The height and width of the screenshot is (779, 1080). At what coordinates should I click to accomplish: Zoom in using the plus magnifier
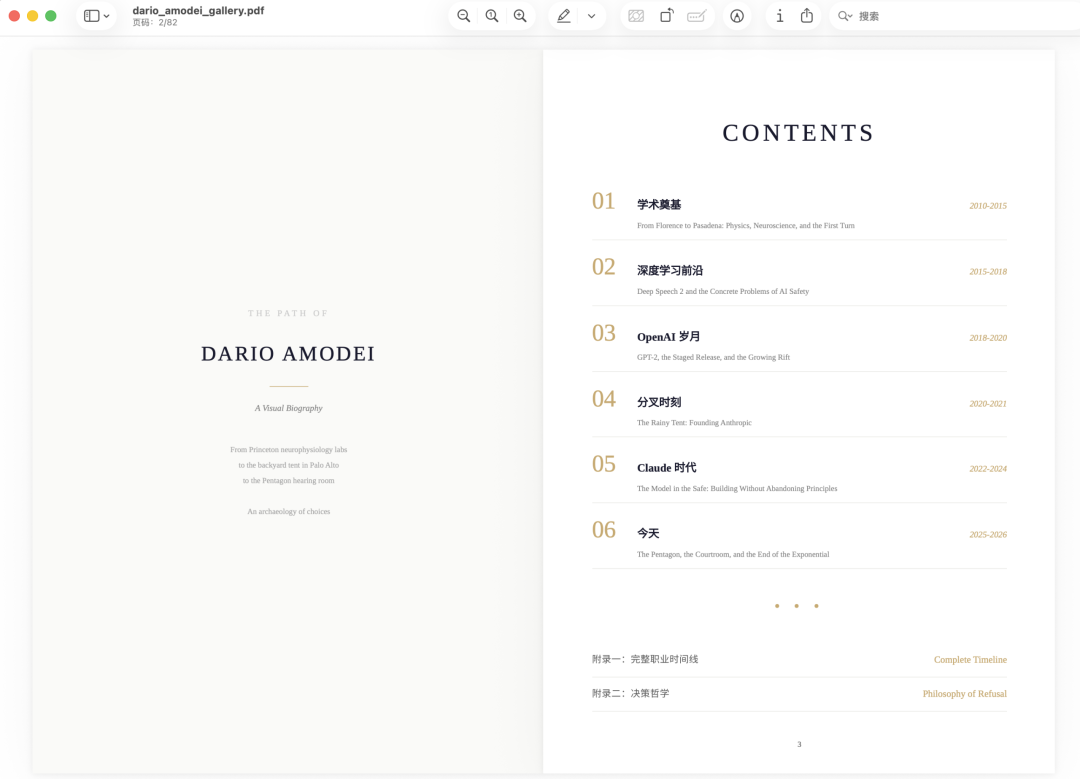(x=520, y=16)
